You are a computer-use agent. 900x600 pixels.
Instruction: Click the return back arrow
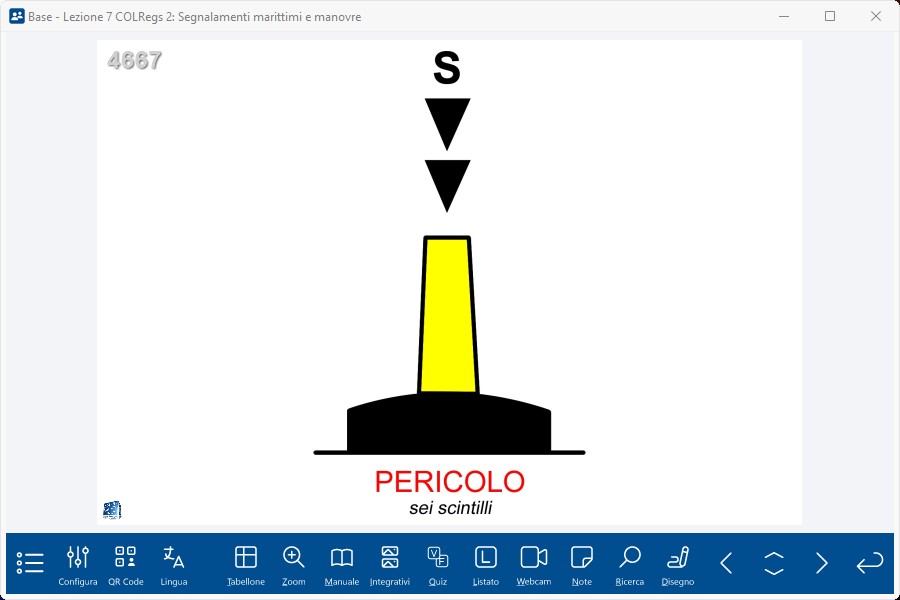coord(870,563)
